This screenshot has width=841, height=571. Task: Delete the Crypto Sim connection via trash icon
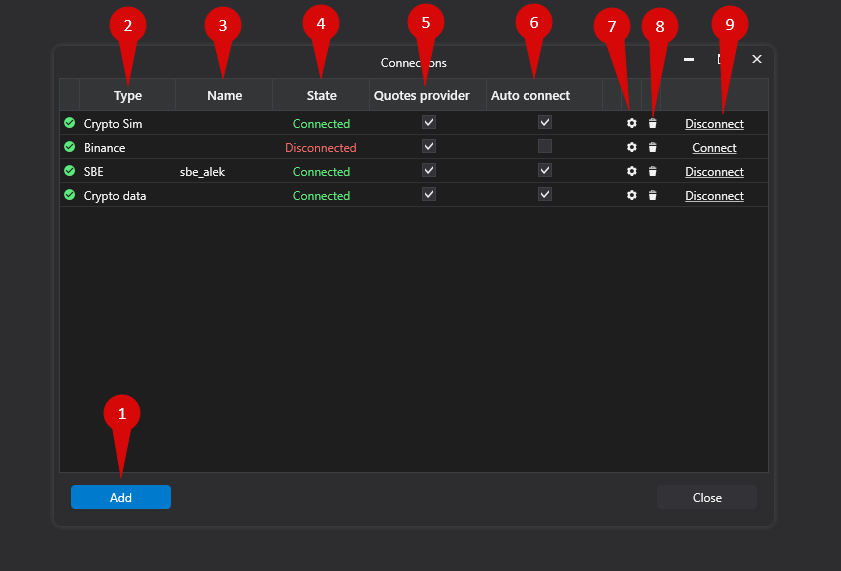(652, 124)
